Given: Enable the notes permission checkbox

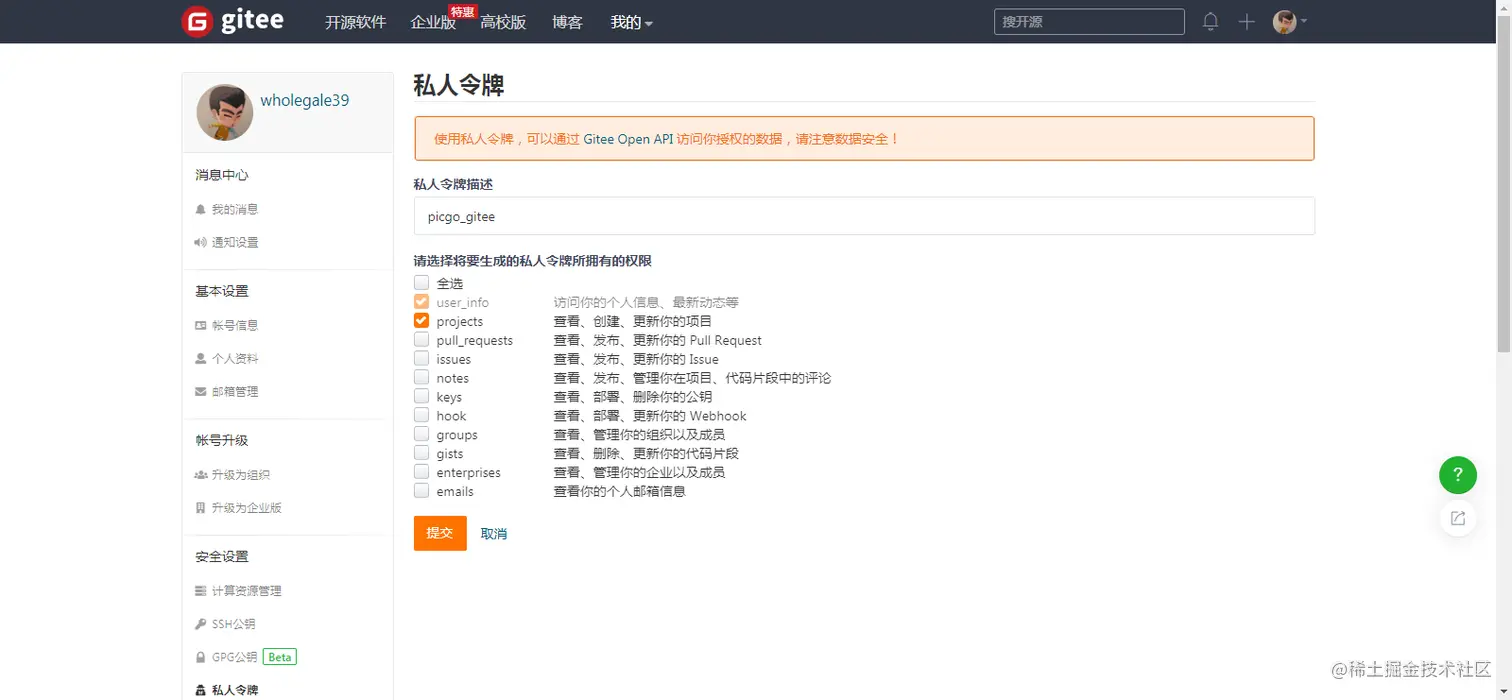Looking at the screenshot, I should (421, 378).
